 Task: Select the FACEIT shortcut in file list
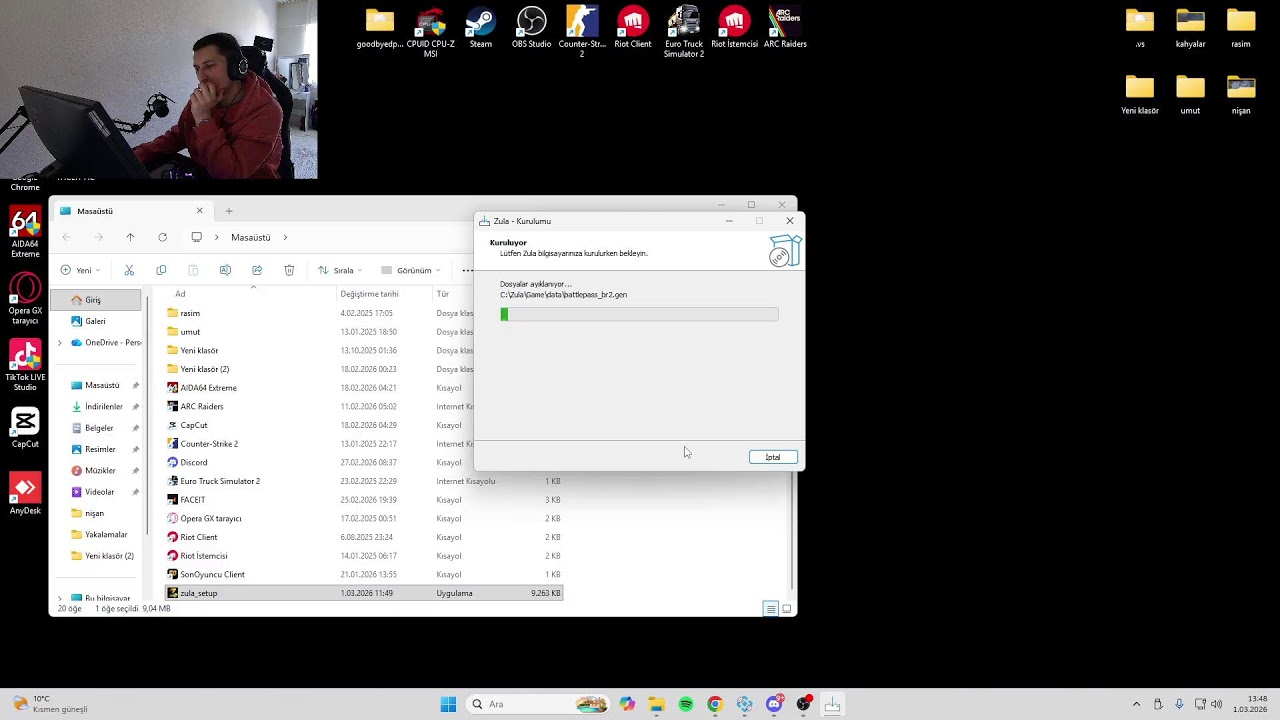click(x=364, y=500)
